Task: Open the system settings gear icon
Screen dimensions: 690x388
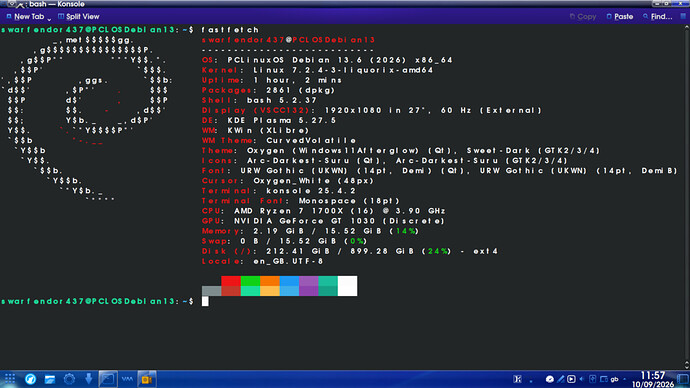Action: [x=69, y=379]
